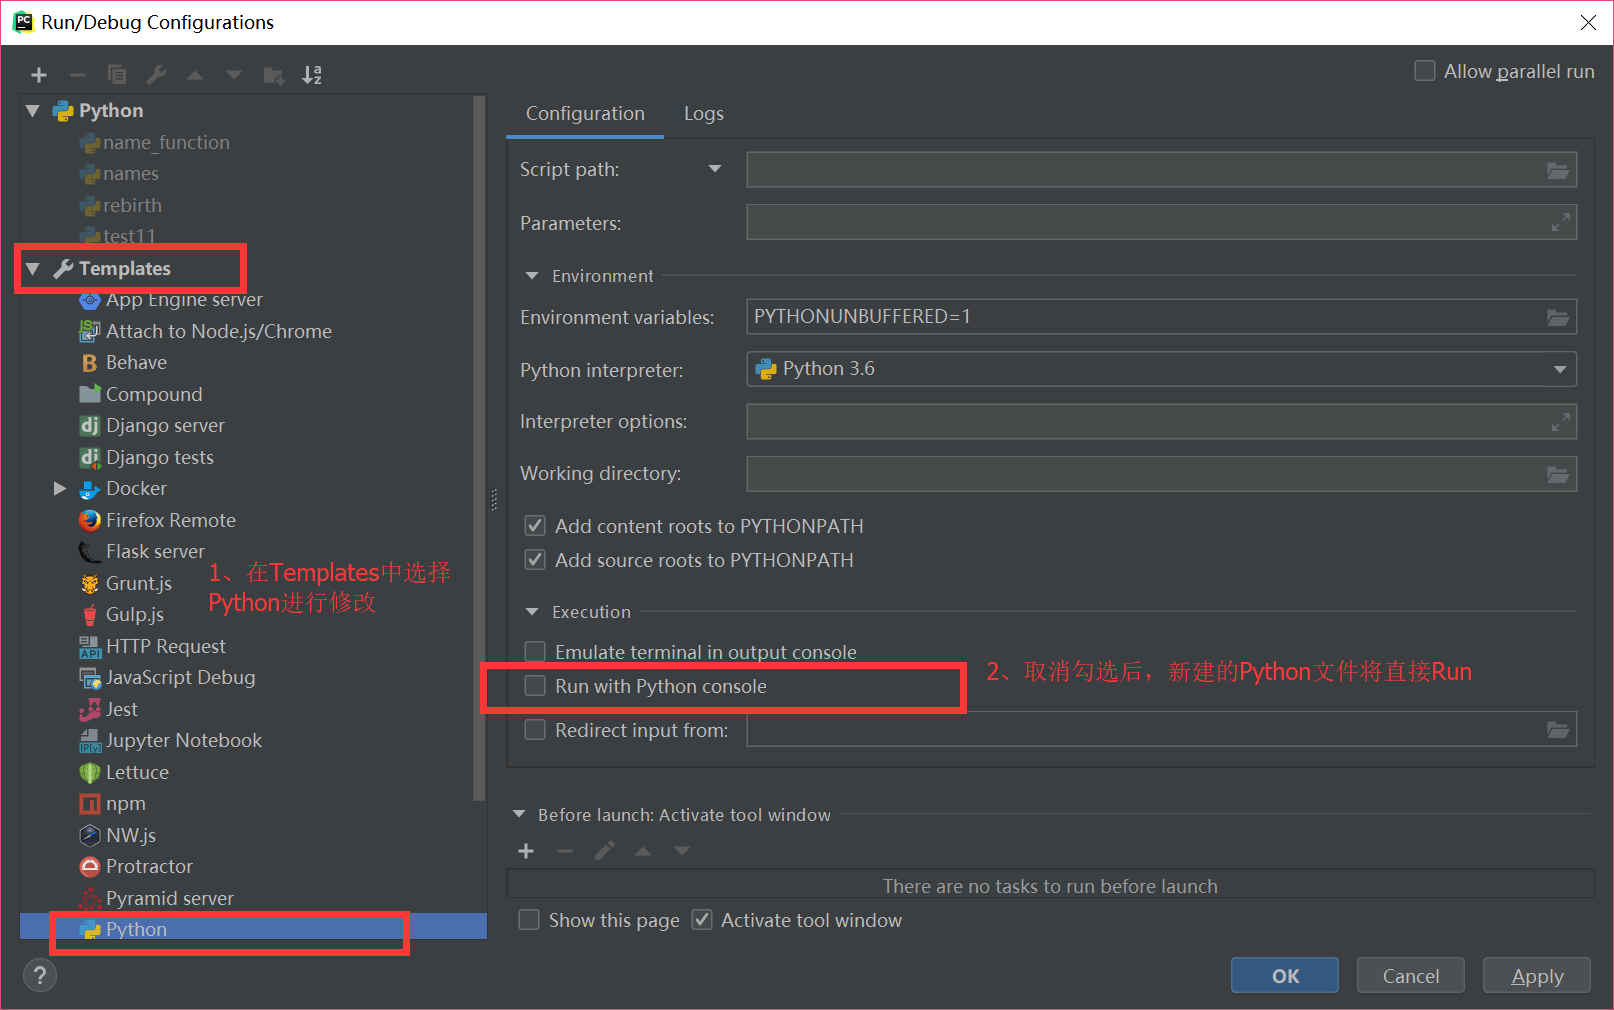Collapse Before launch section
Screen dimensions: 1614x1010
(x=519, y=815)
